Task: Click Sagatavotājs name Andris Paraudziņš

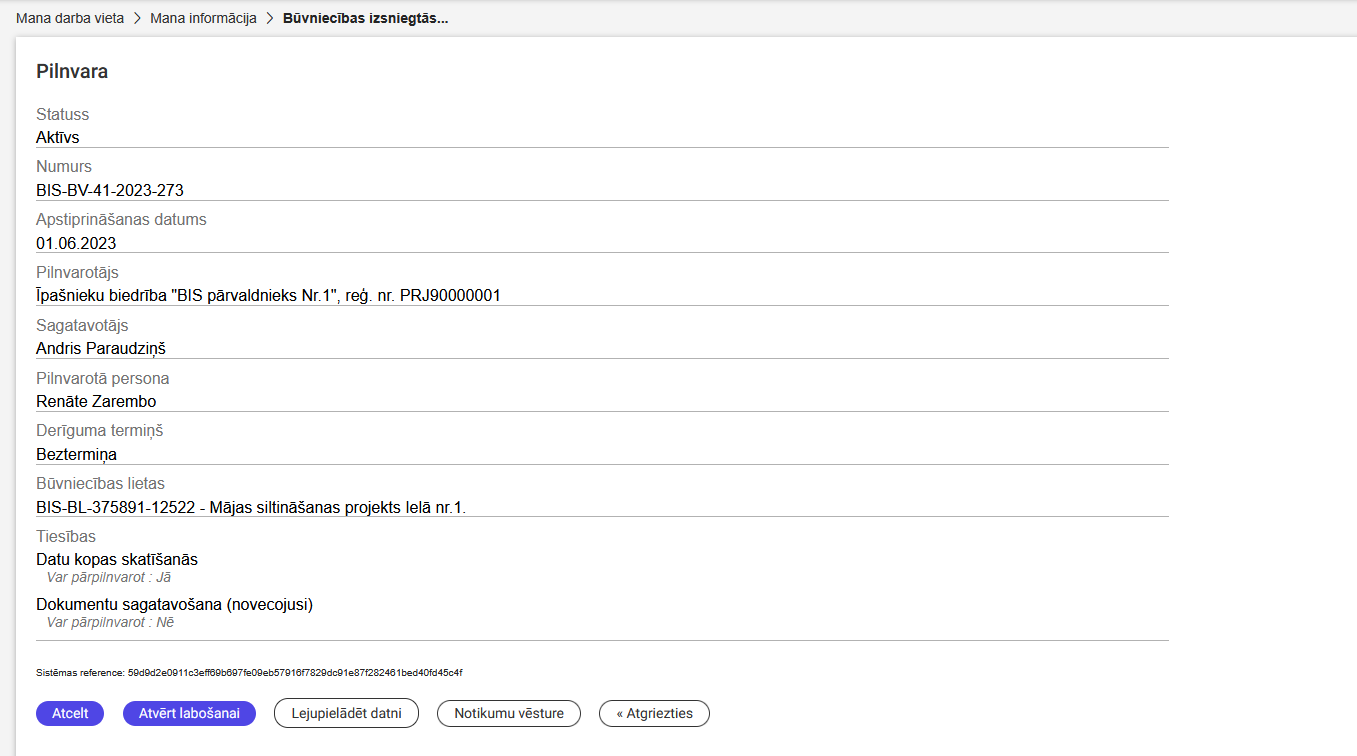Action: click(101, 348)
